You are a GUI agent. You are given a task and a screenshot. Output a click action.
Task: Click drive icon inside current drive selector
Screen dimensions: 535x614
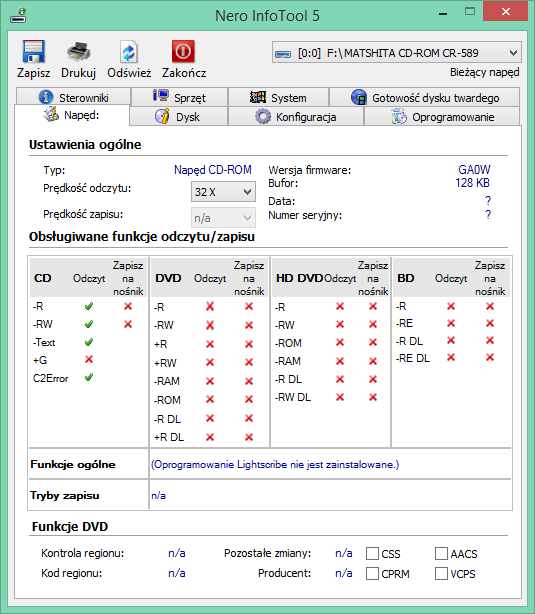[283, 54]
